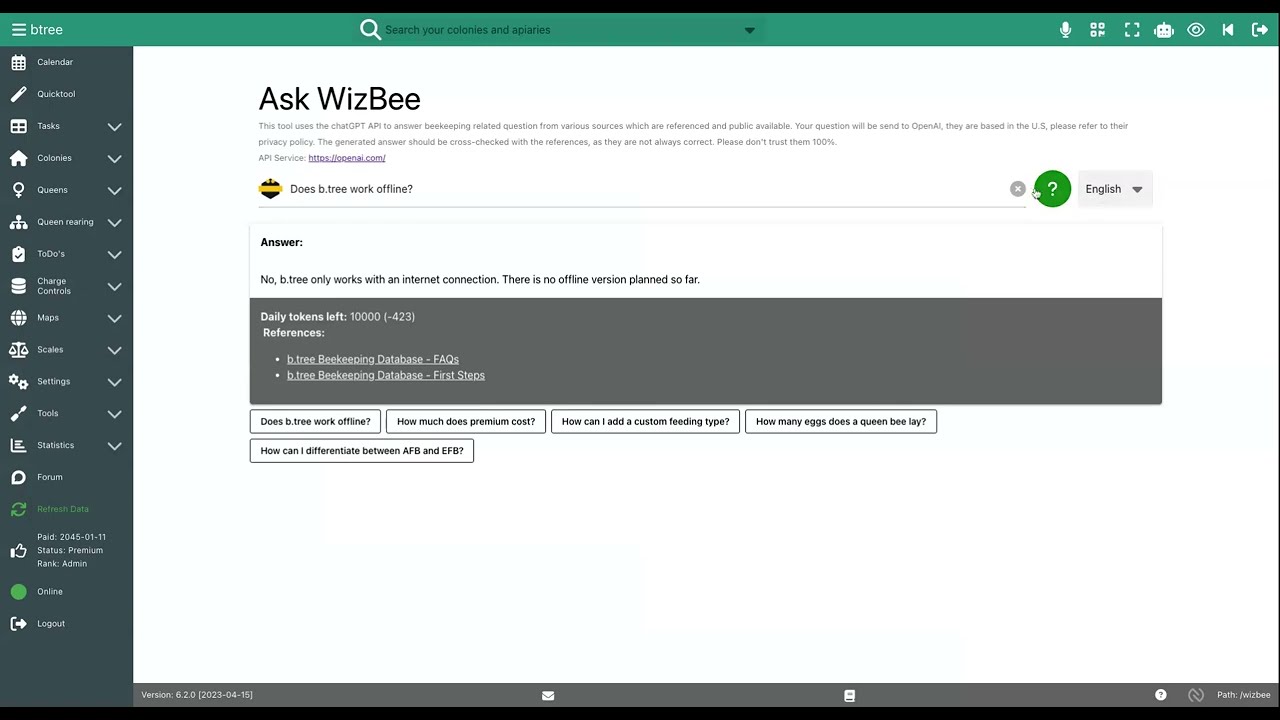
Task: Expand the Queen rearing submenu chevron
Action: click(115, 223)
